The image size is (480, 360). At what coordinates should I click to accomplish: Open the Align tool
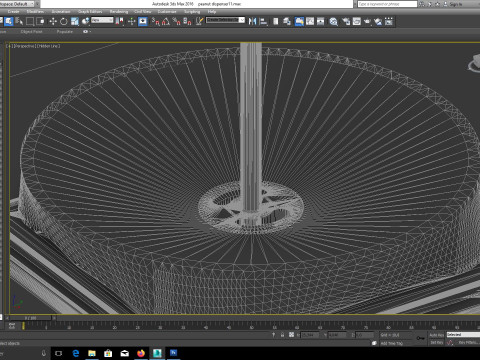[263, 22]
